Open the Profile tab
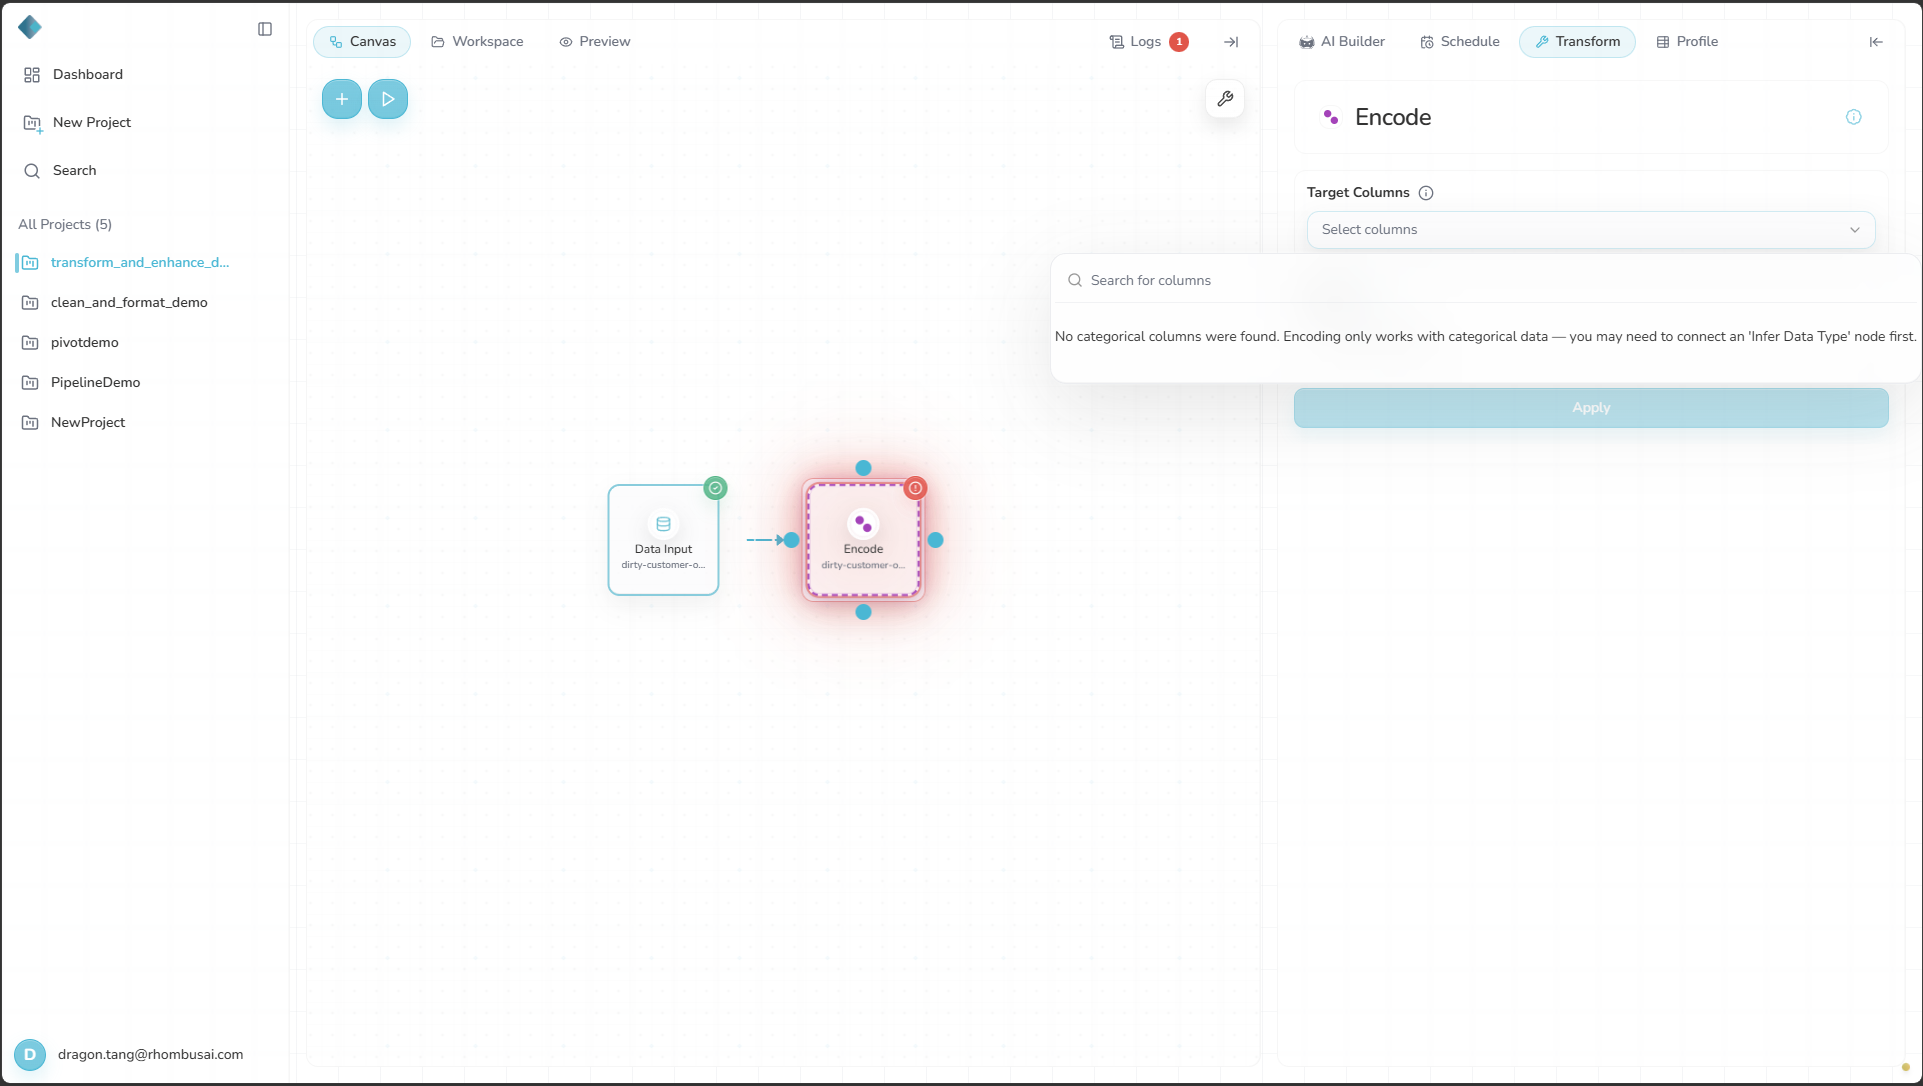This screenshot has height=1086, width=1923. point(1687,42)
